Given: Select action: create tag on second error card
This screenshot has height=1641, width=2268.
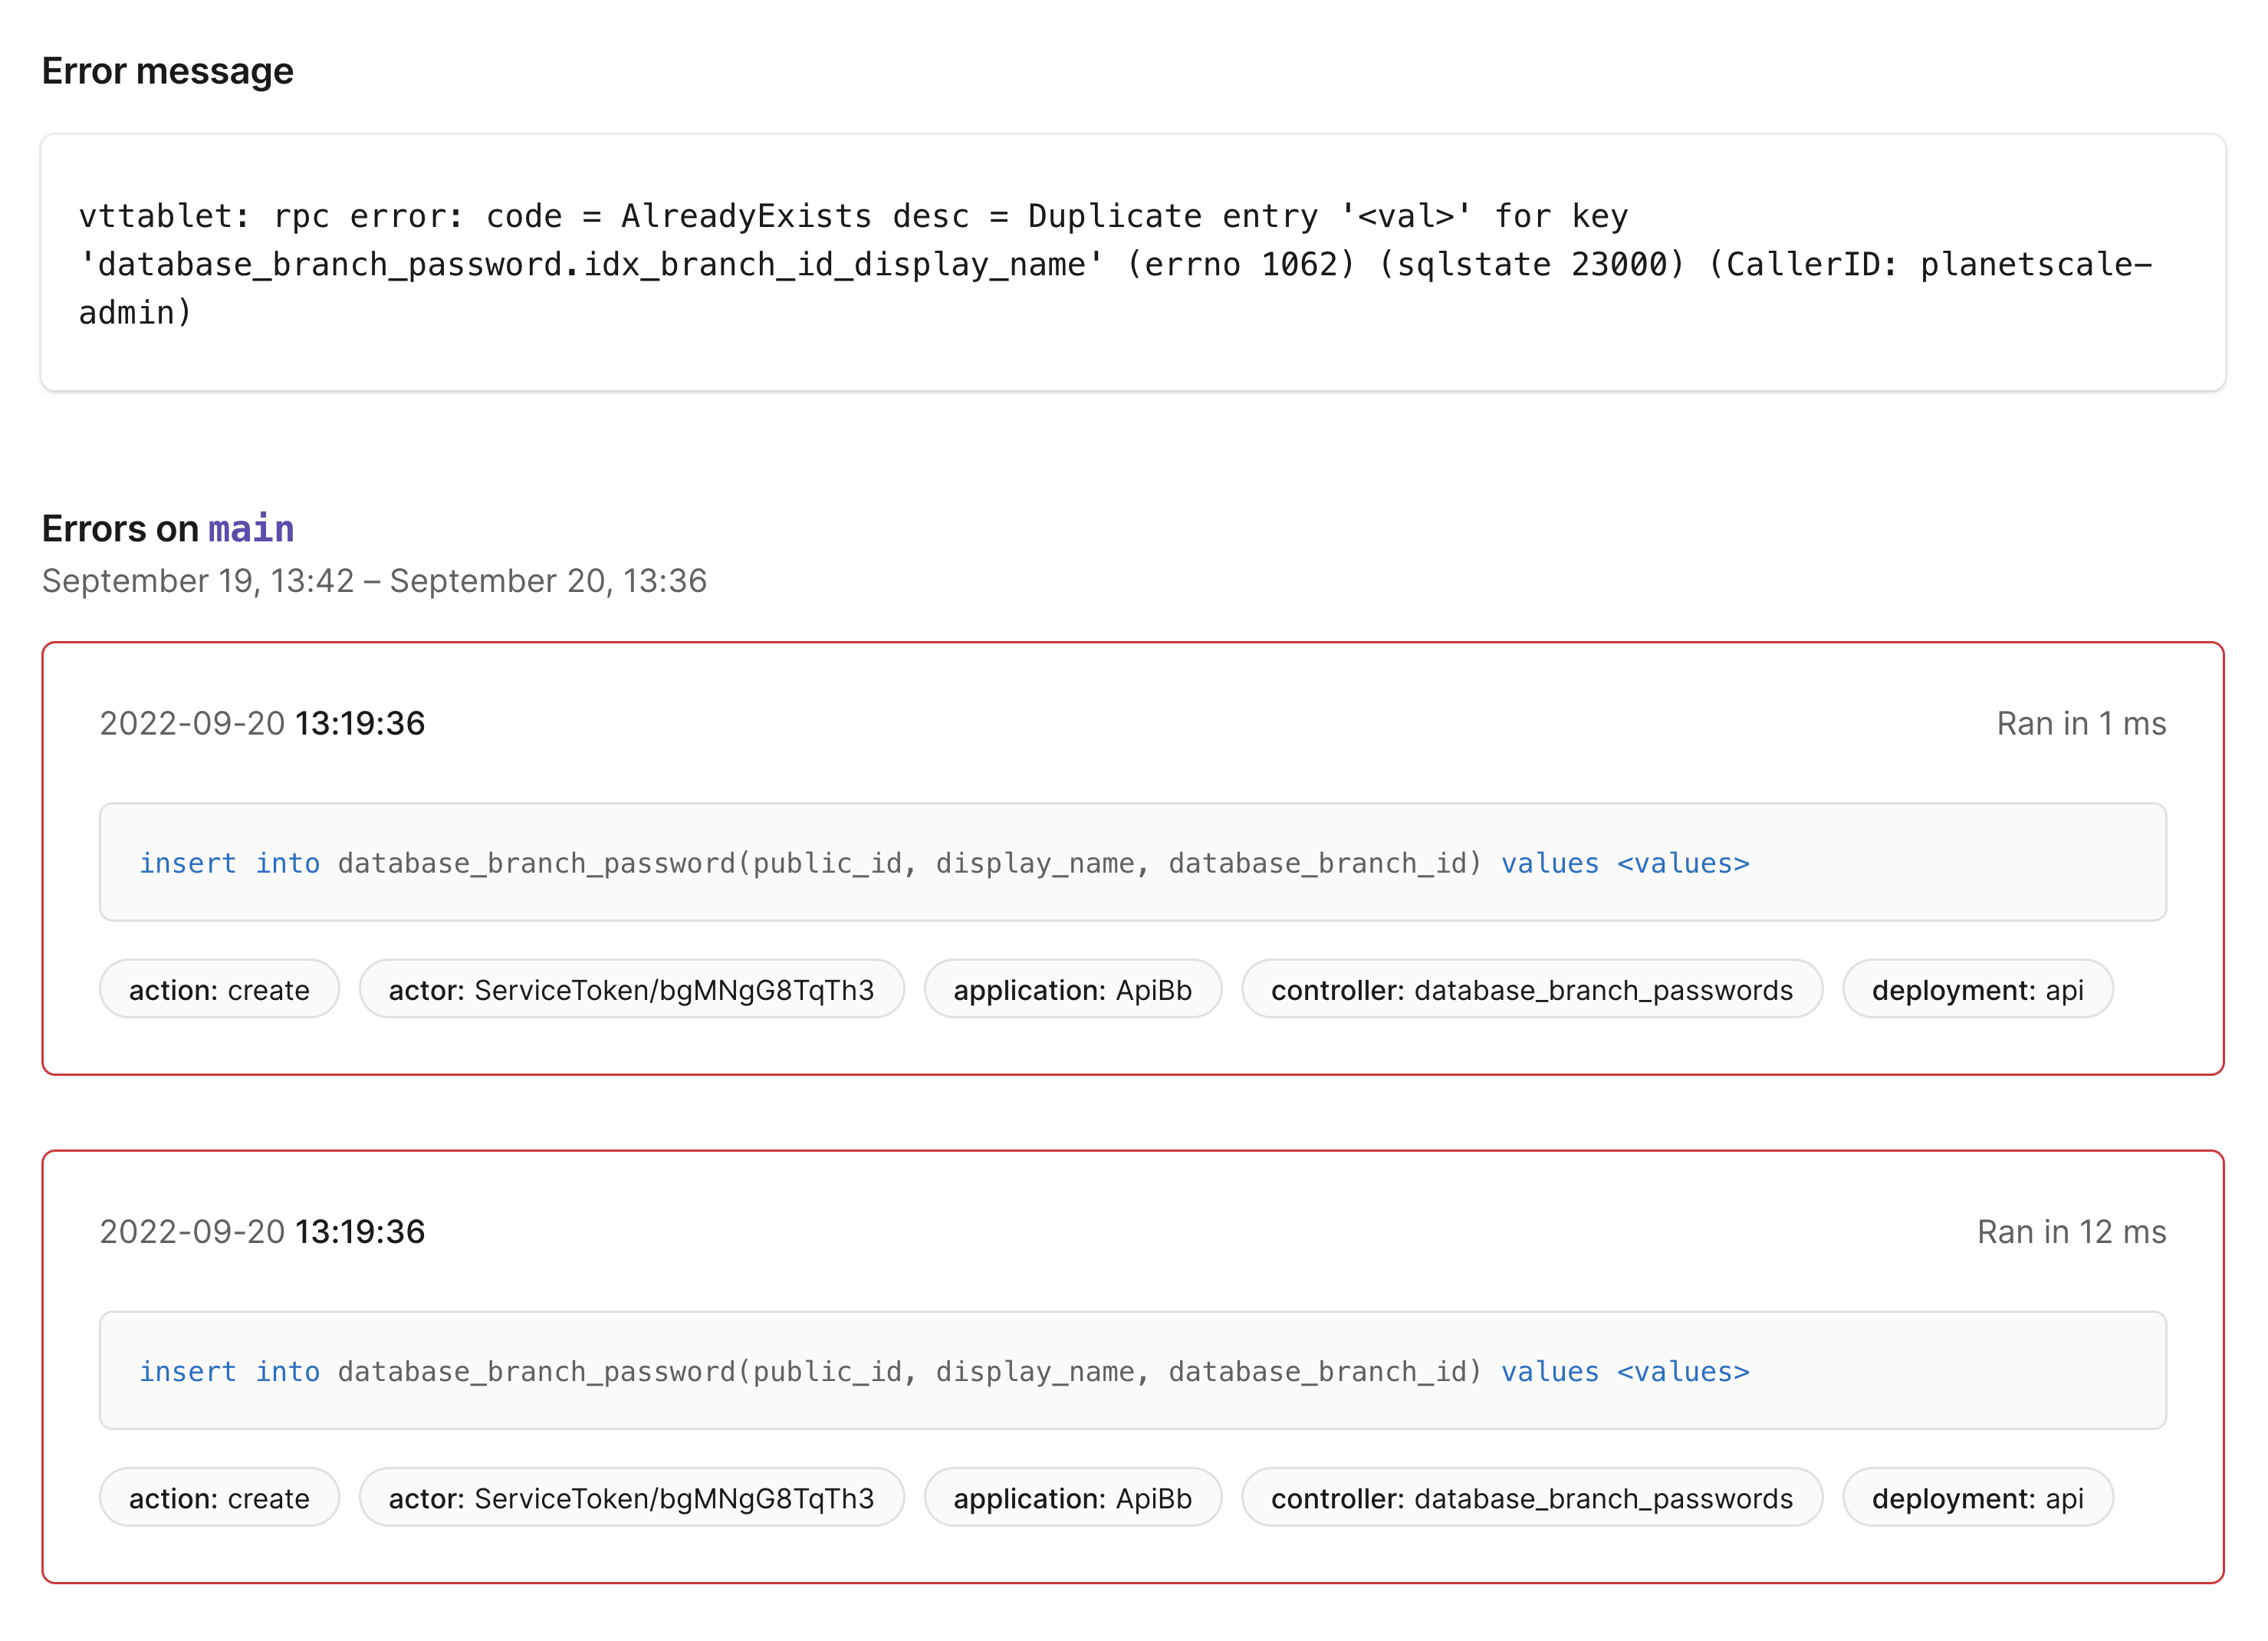Looking at the screenshot, I should (x=219, y=1498).
